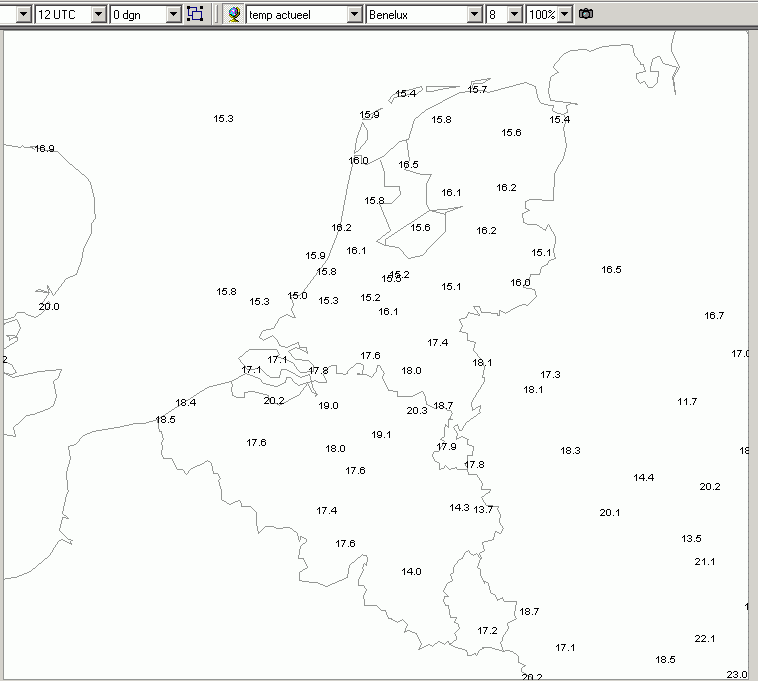This screenshot has height=681, width=758.
Task: Click the leftmost partially hidden dropdown arrow
Action: tap(23, 14)
